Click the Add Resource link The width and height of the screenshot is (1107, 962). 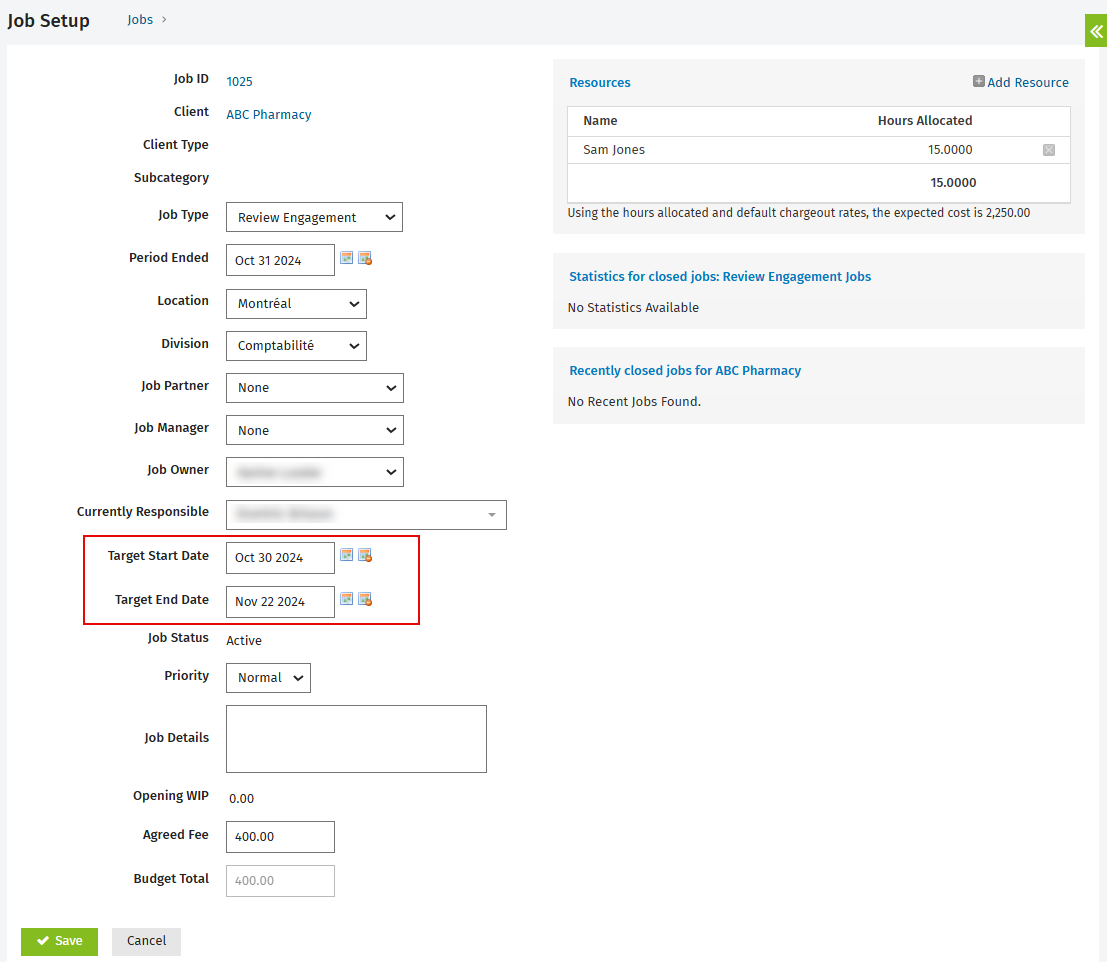pyautogui.click(x=1021, y=82)
